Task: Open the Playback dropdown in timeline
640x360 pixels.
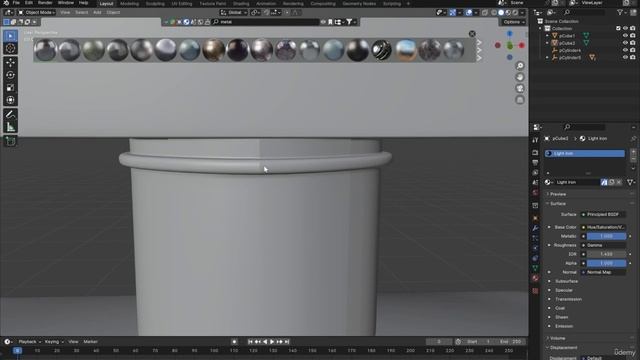Action: pyautogui.click(x=29, y=342)
